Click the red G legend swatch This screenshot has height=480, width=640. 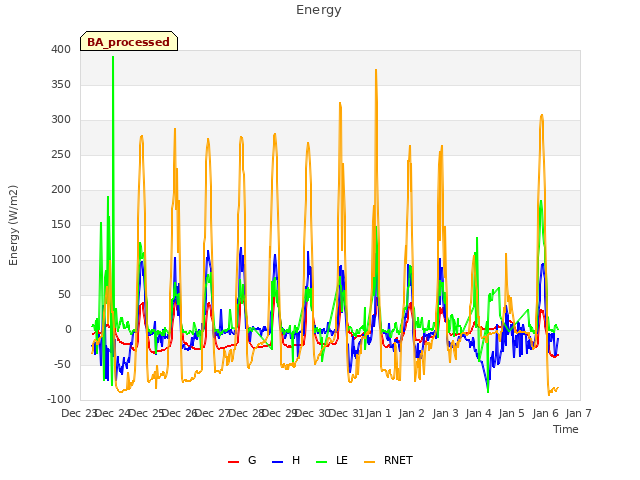pos(233,462)
